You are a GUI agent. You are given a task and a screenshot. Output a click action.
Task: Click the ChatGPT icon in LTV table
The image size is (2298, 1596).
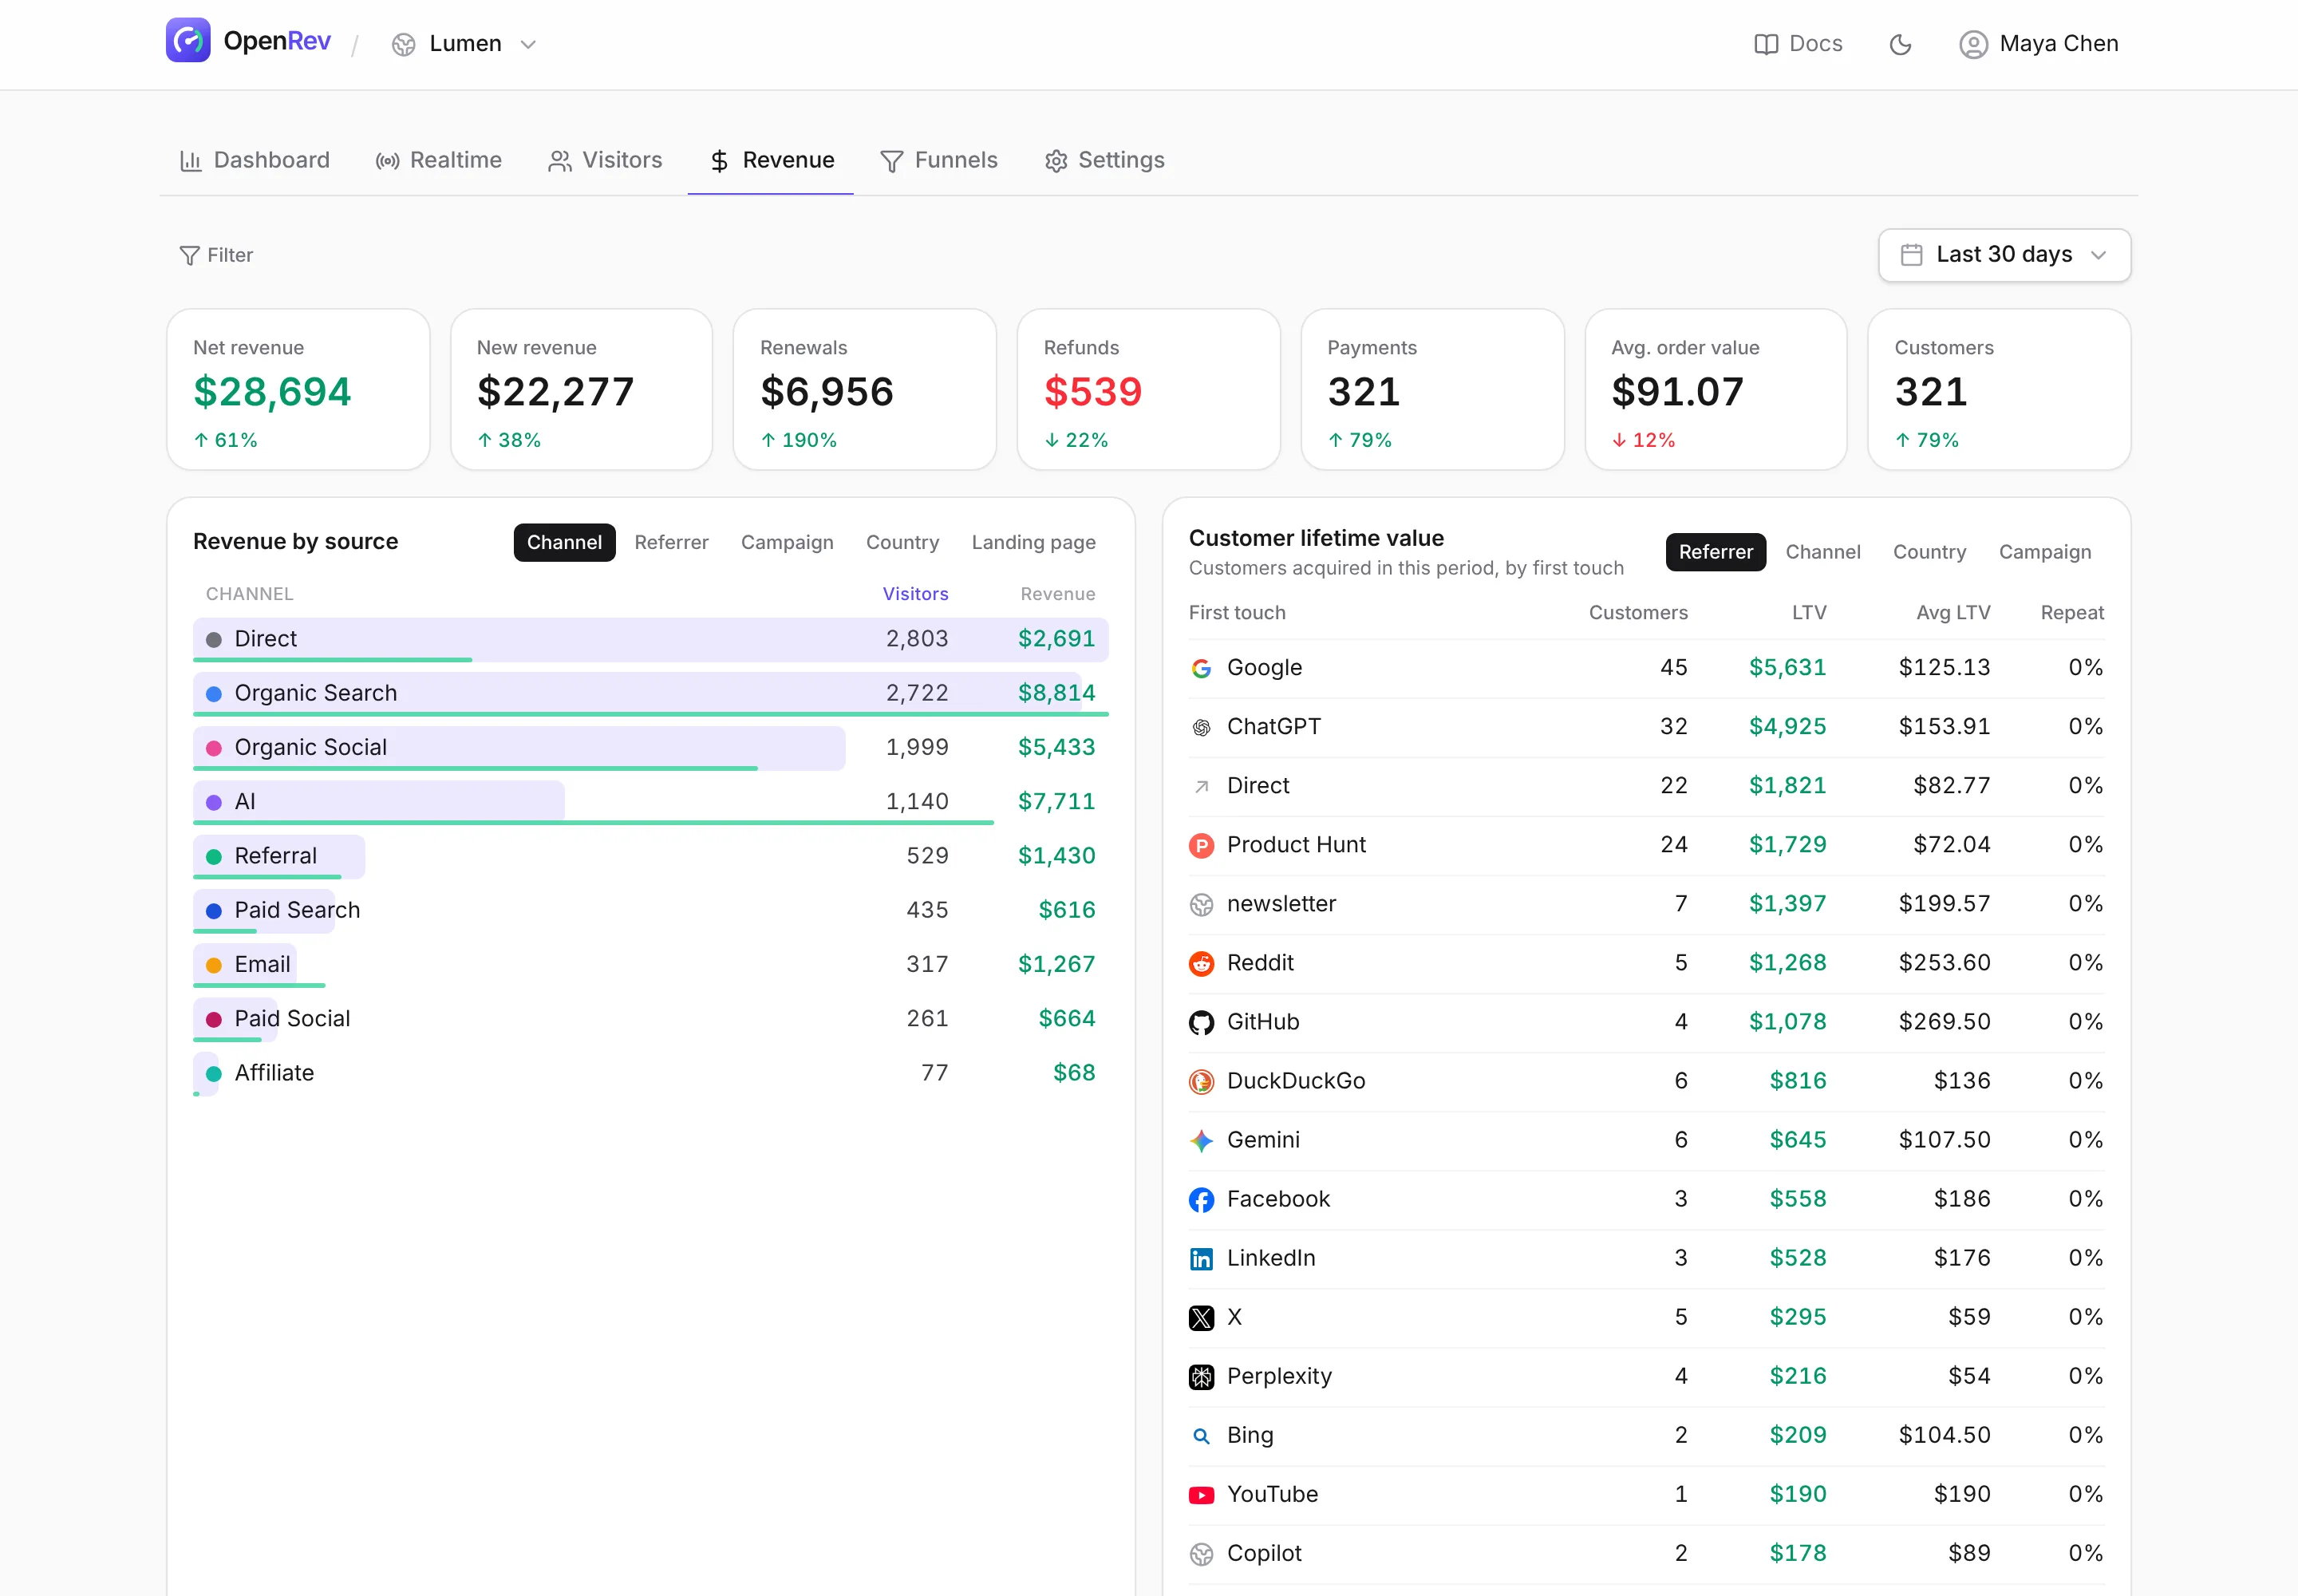tap(1201, 727)
